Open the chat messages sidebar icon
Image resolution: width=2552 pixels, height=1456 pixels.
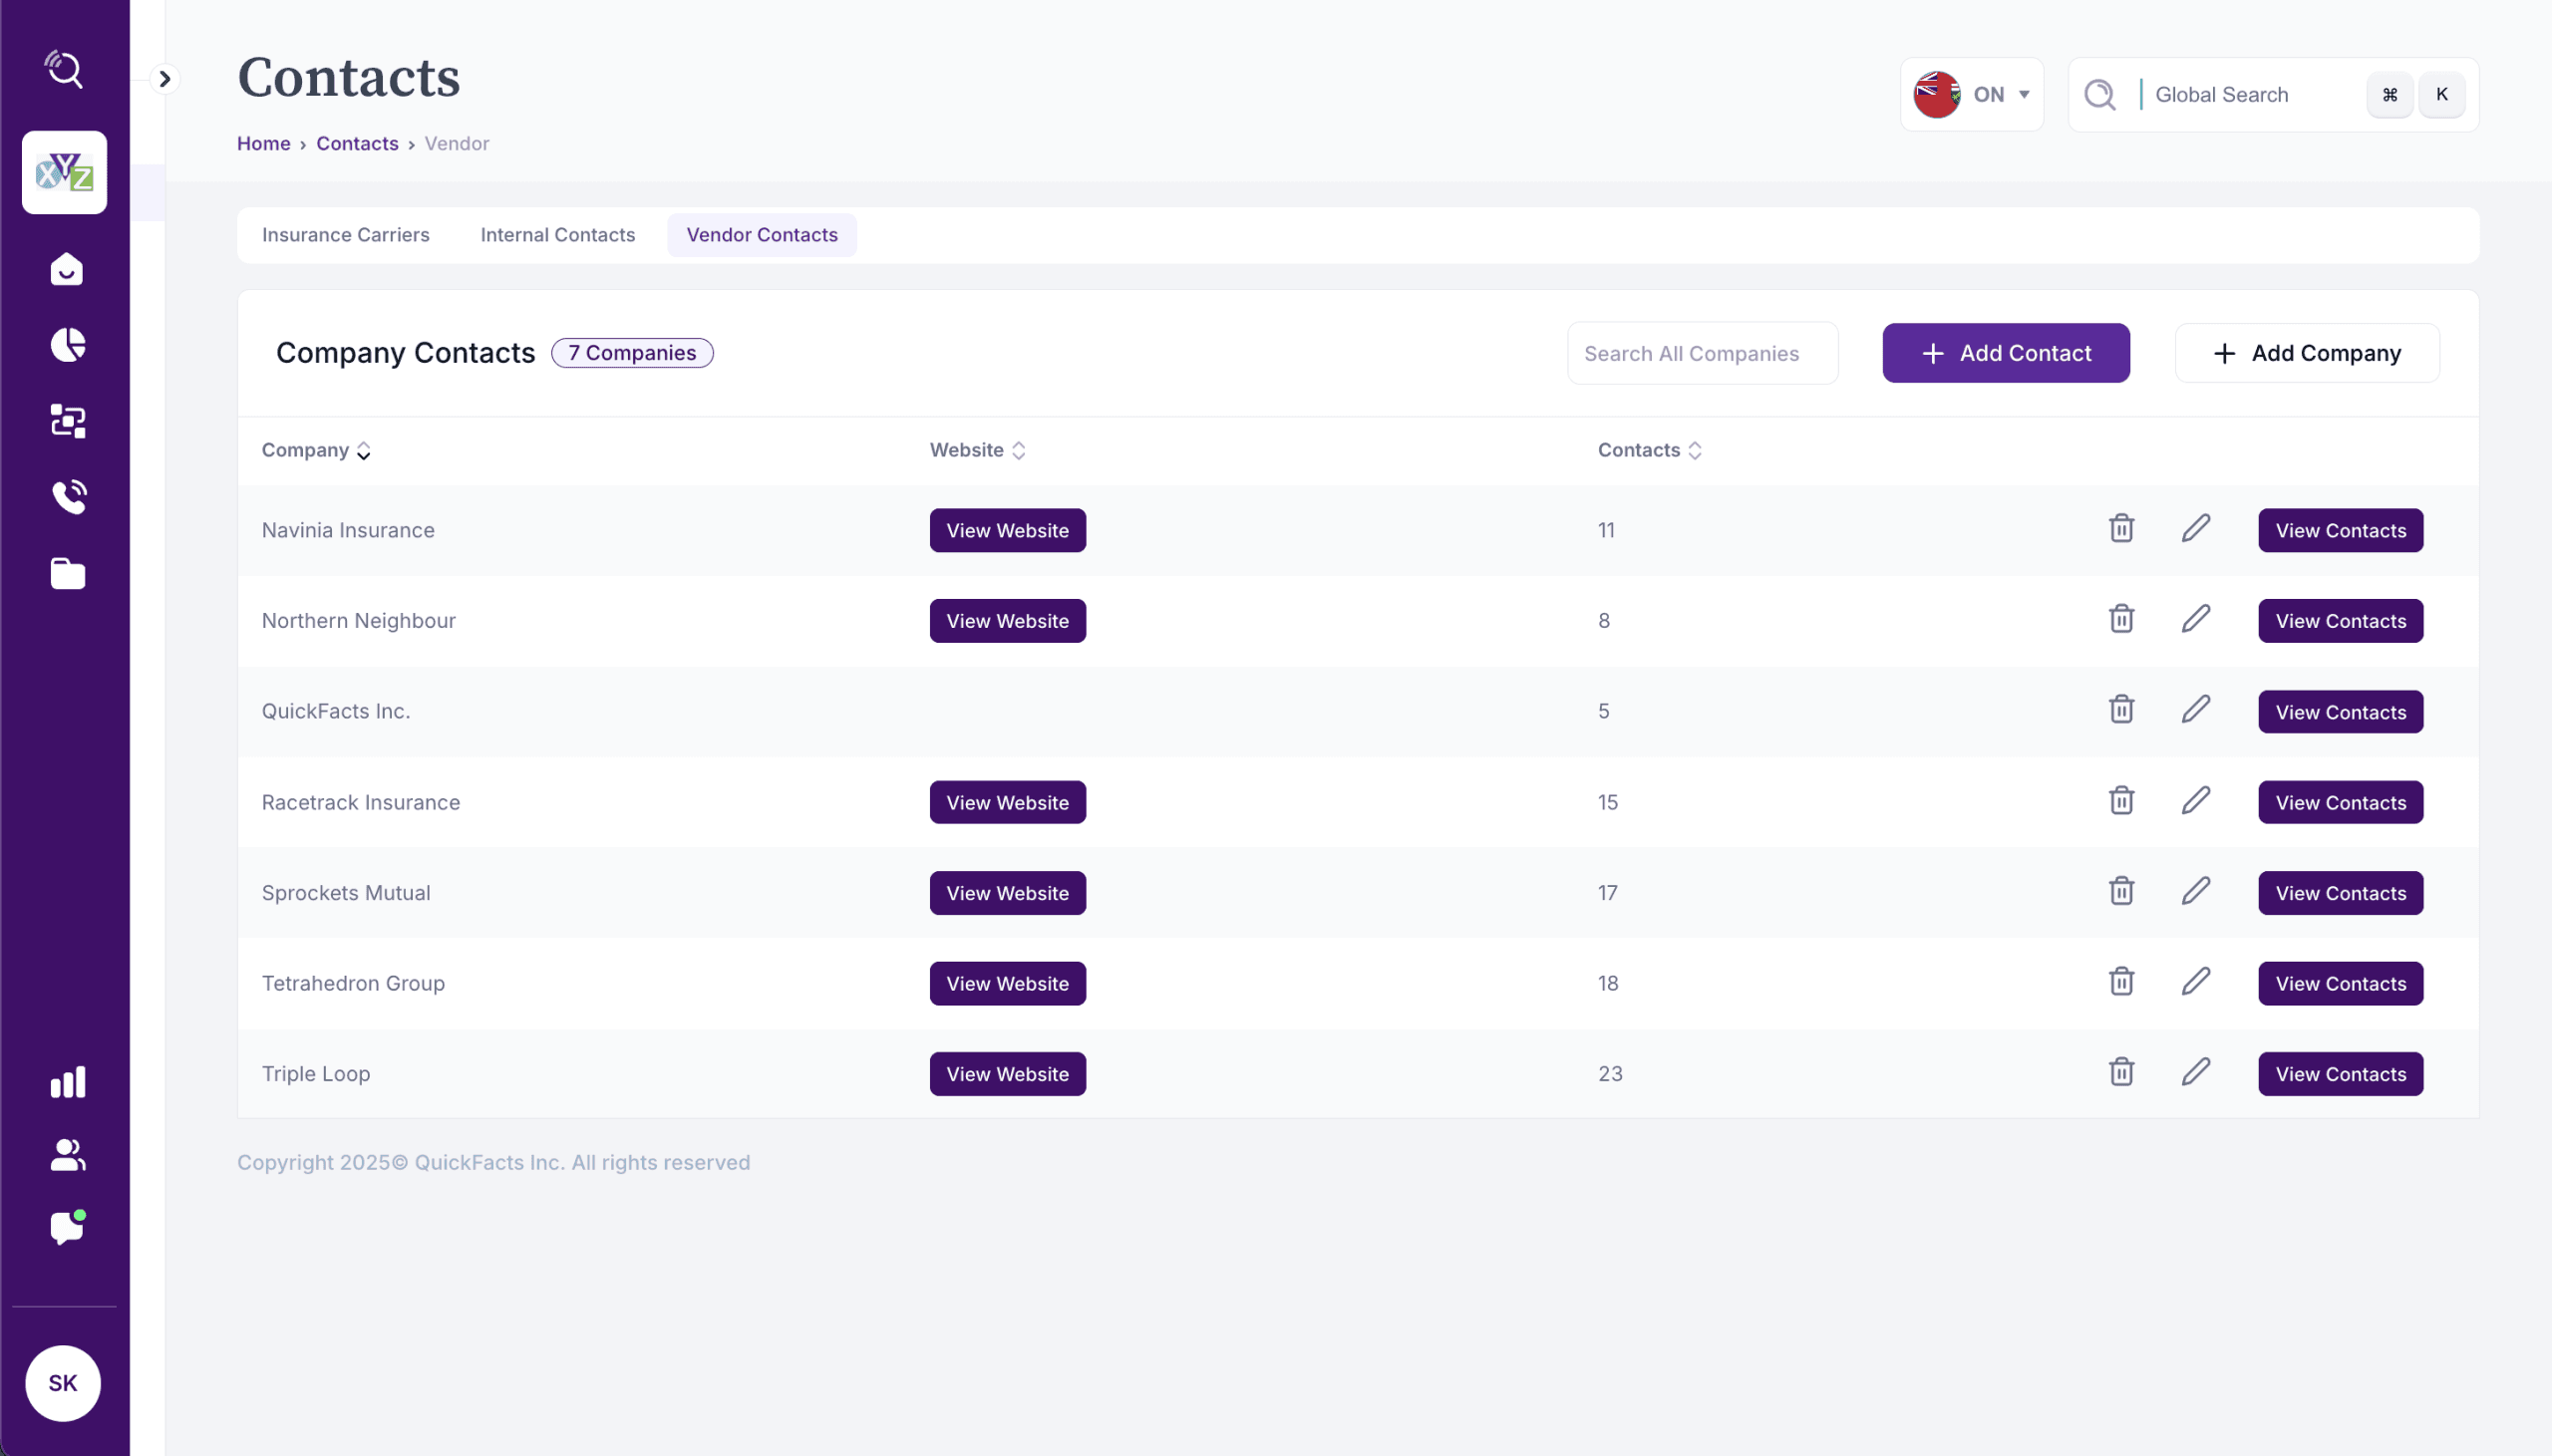(67, 1227)
